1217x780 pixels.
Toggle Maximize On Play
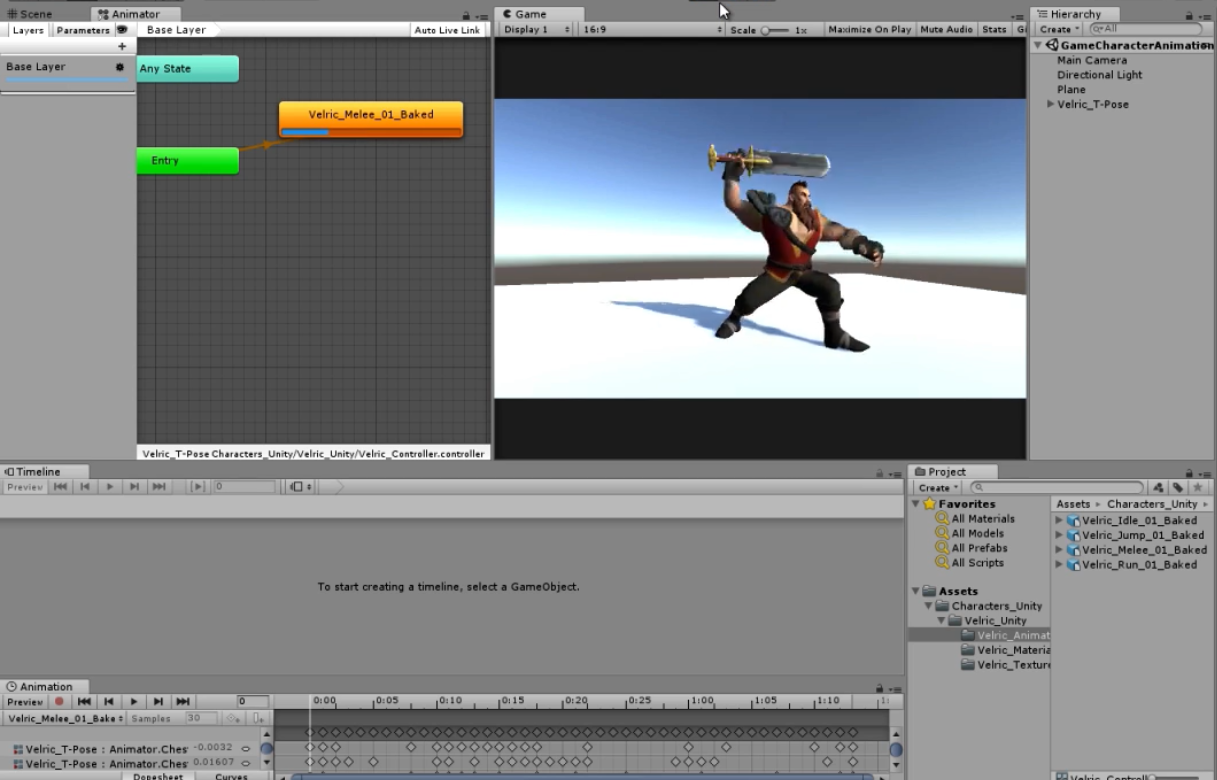(x=870, y=30)
